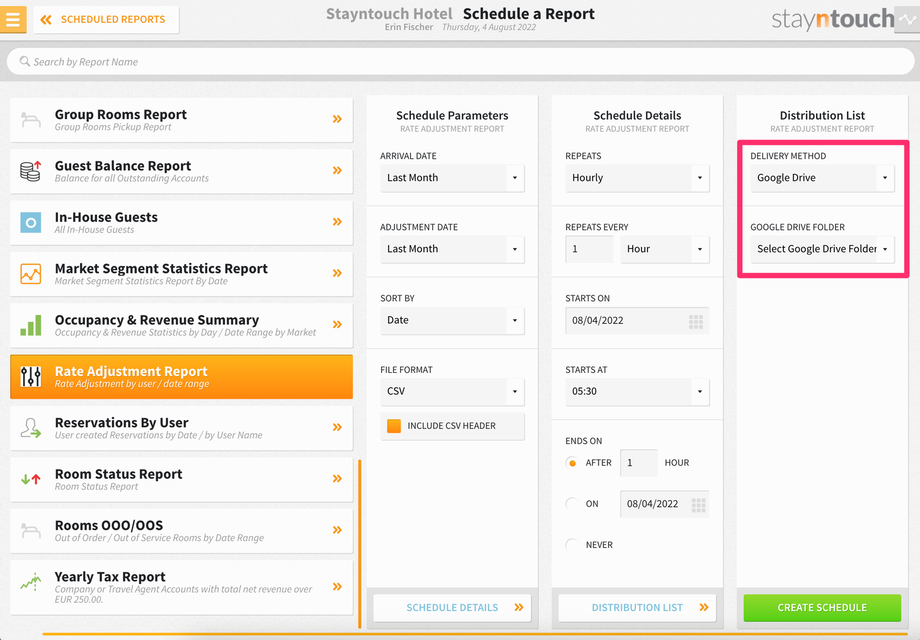Toggle the Include CSV Header checkbox

394,426
